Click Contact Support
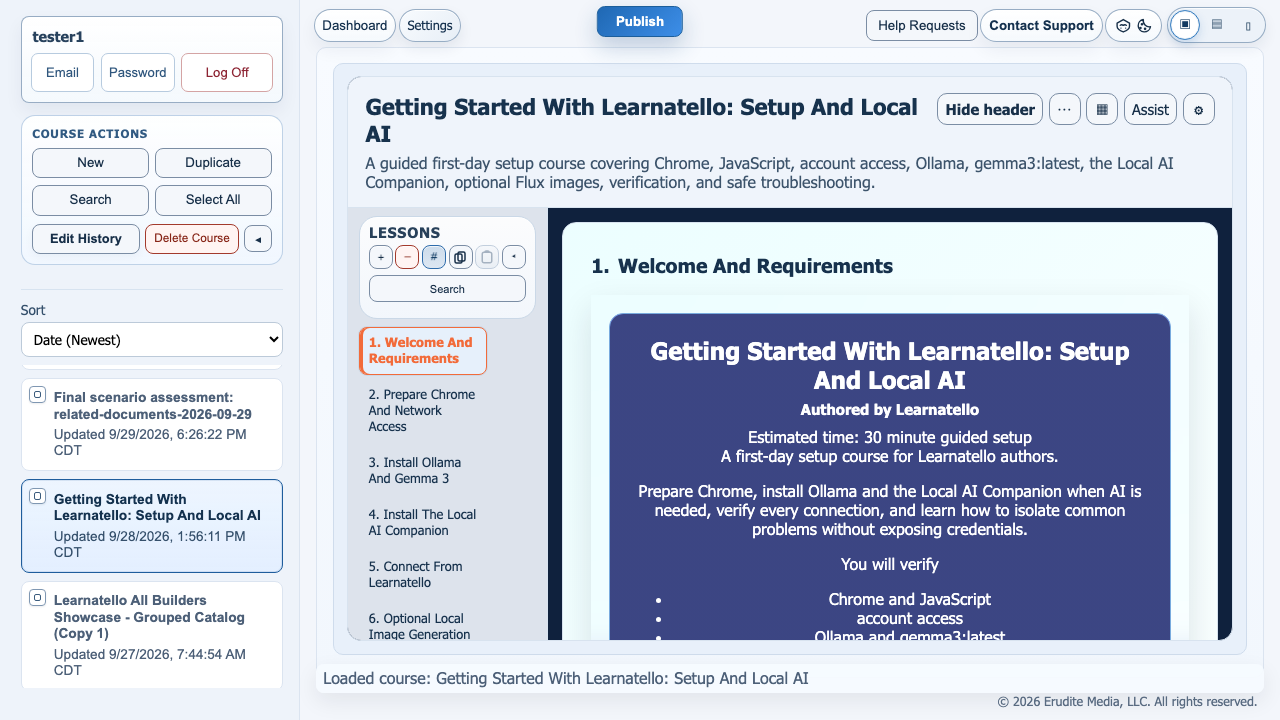Image resolution: width=1280 pixels, height=720 pixels. pos(1041,25)
